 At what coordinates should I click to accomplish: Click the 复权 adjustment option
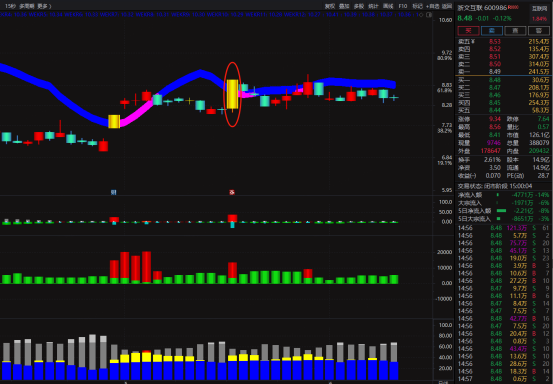(x=329, y=6)
